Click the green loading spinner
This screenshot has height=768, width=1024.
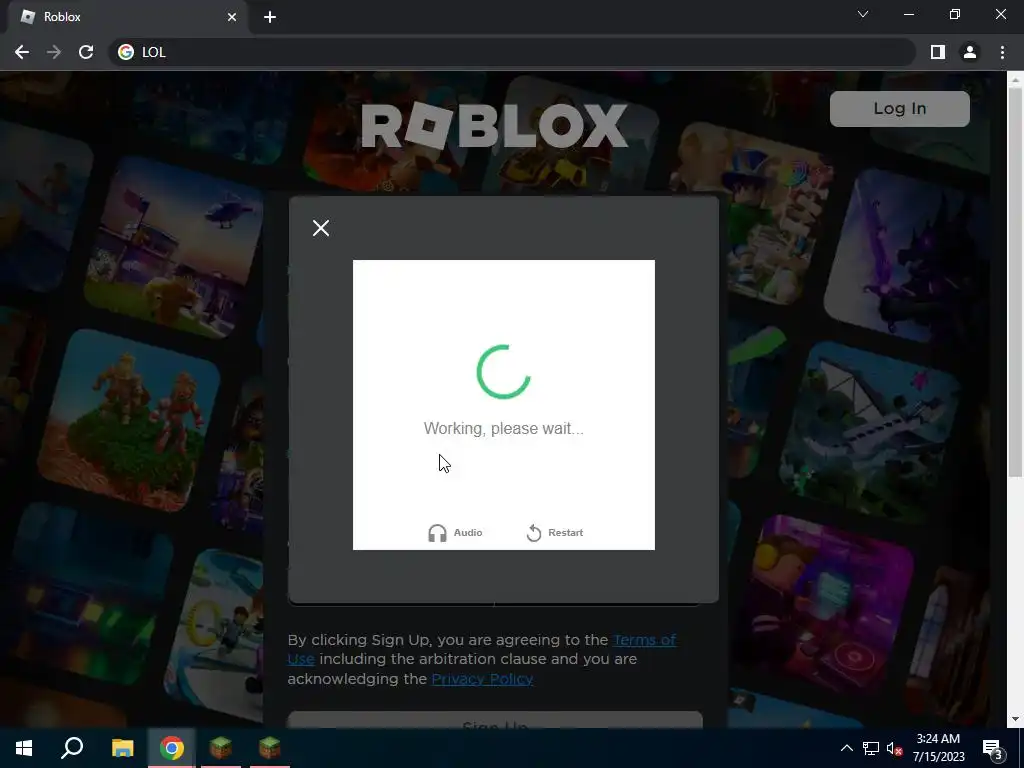pyautogui.click(x=504, y=372)
